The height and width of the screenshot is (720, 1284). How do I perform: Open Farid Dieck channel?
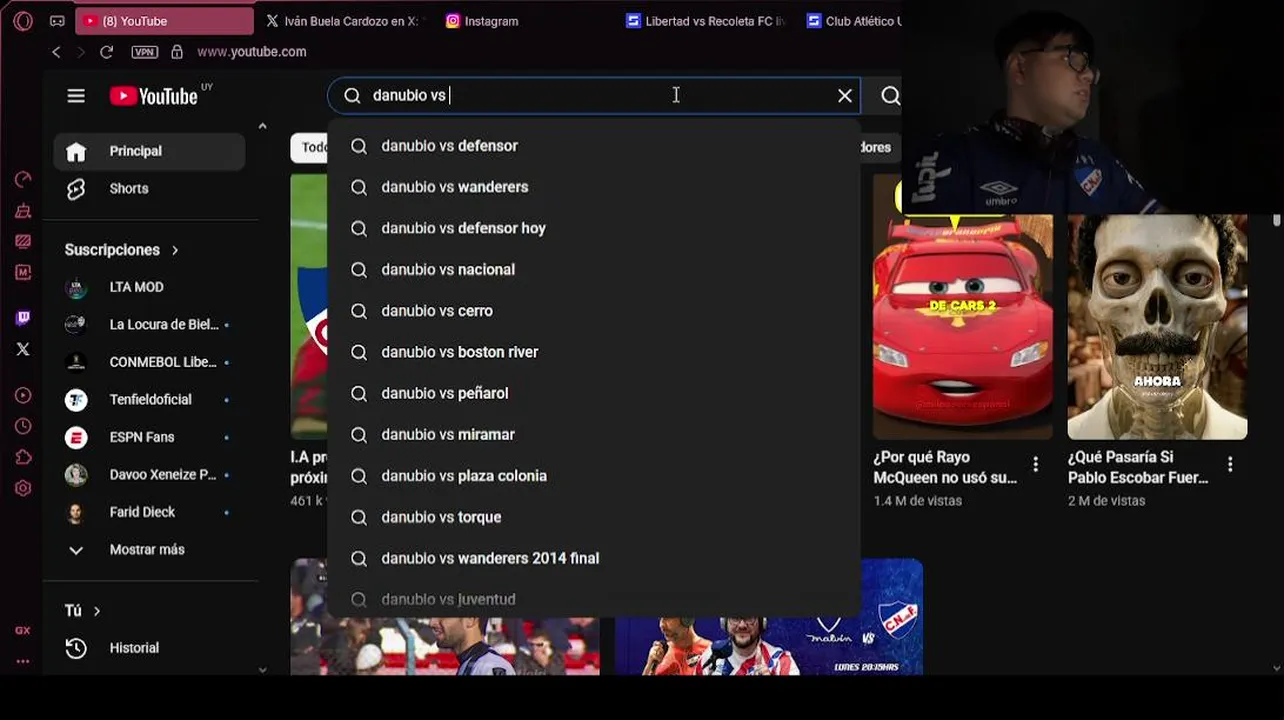(x=149, y=512)
